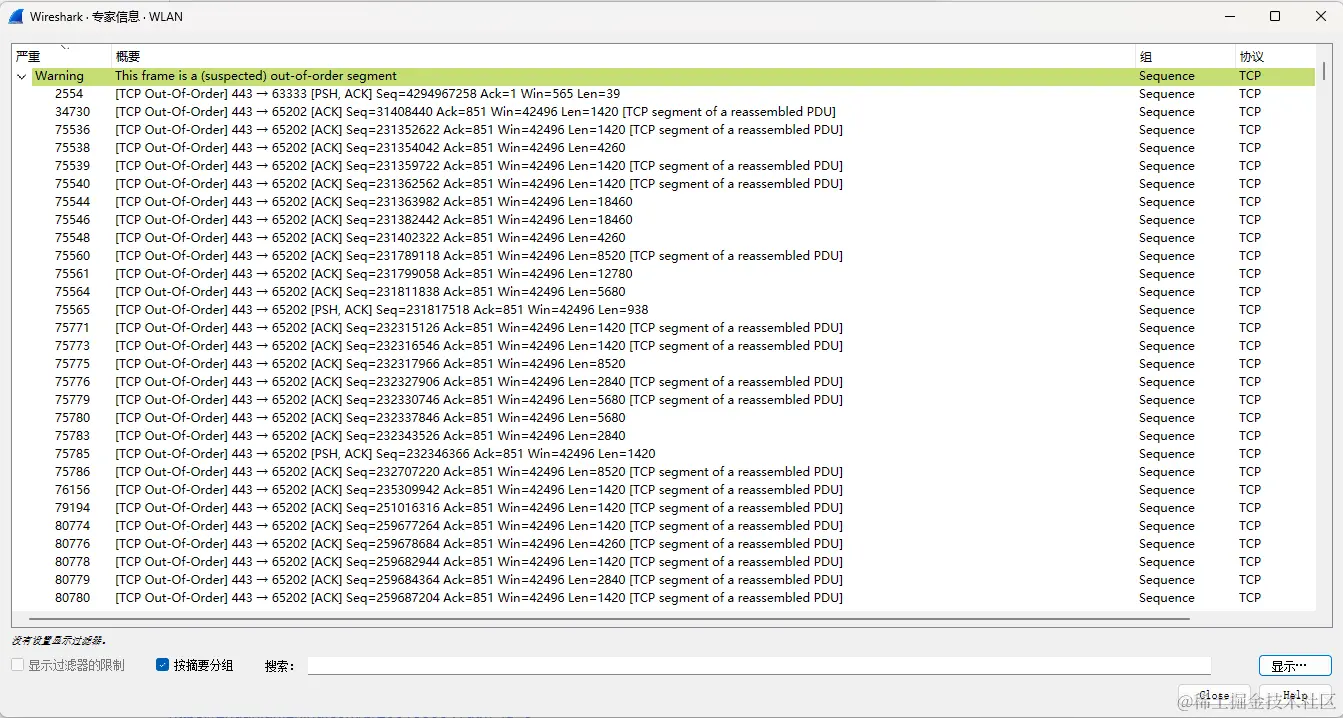Select packet 75783 row

(663, 436)
